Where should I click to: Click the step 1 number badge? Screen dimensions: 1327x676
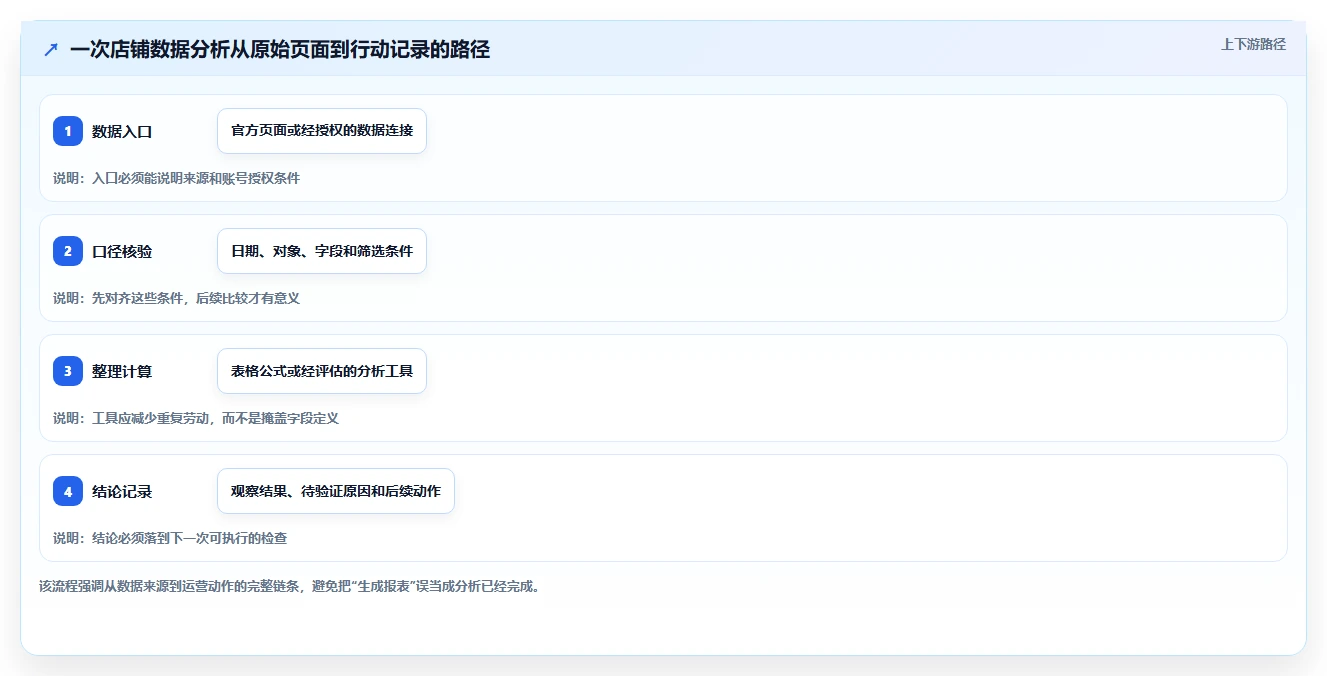(x=68, y=131)
